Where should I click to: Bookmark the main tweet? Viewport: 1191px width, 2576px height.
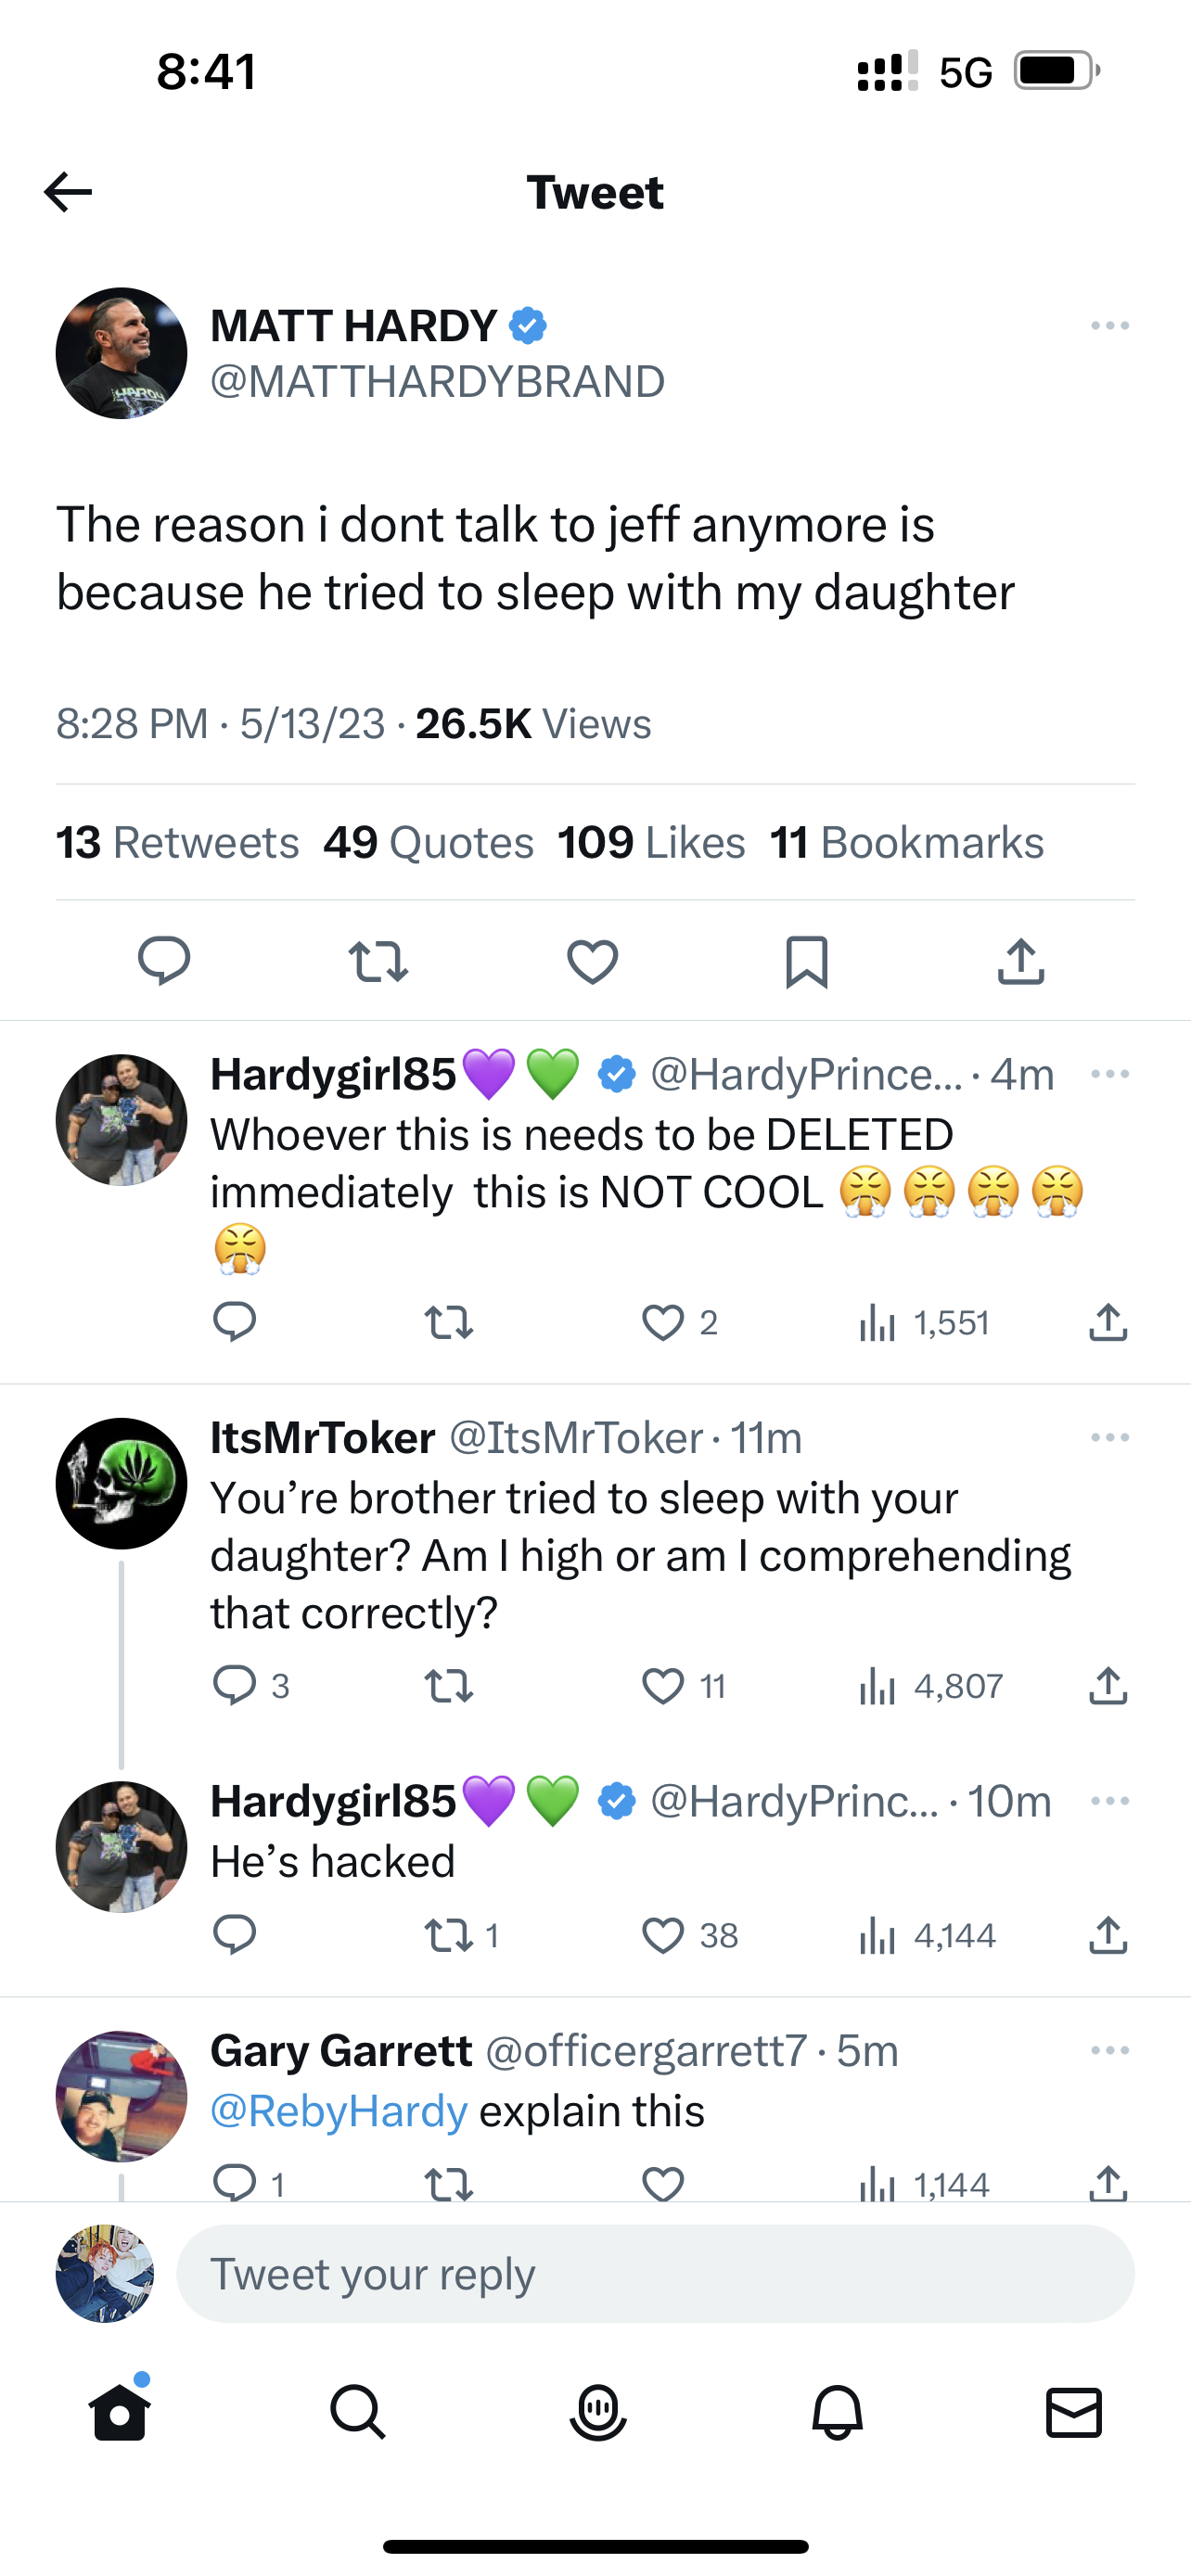pyautogui.click(x=806, y=962)
